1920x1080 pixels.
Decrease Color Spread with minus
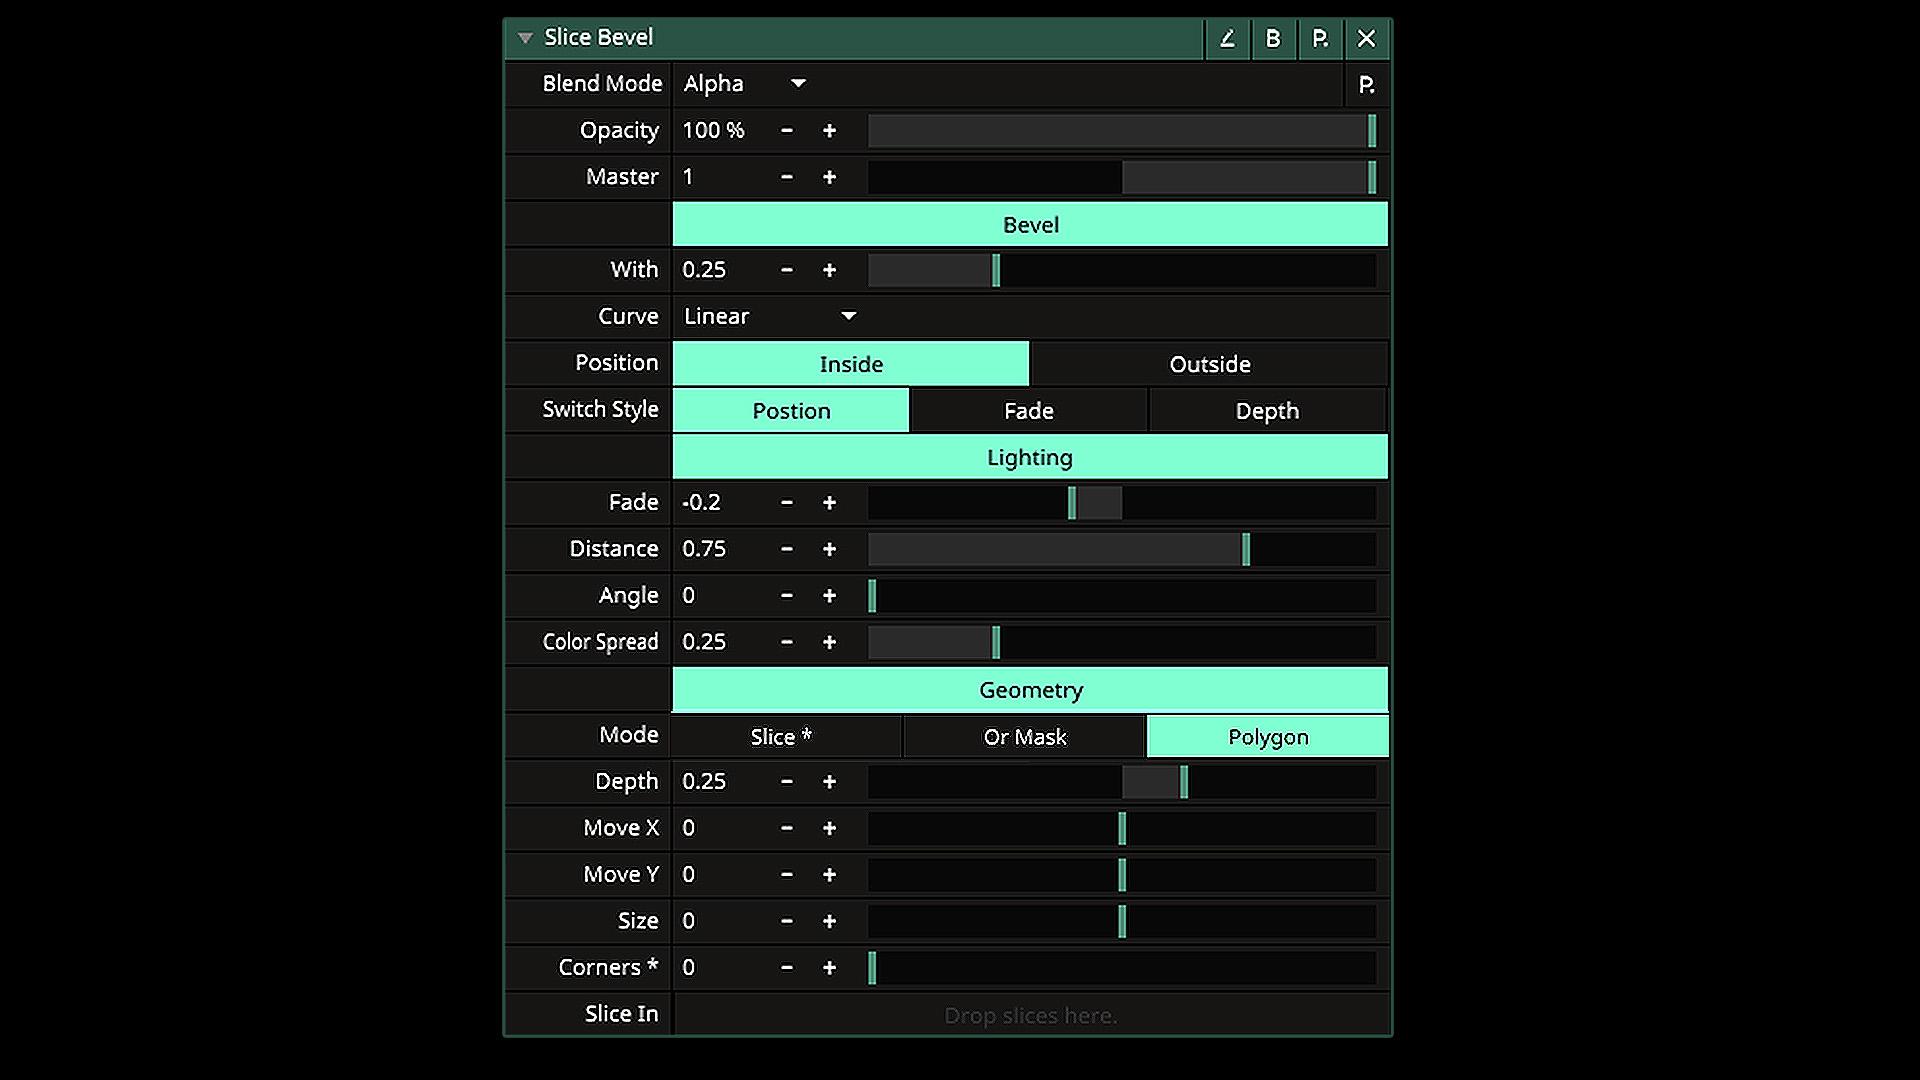(x=787, y=642)
